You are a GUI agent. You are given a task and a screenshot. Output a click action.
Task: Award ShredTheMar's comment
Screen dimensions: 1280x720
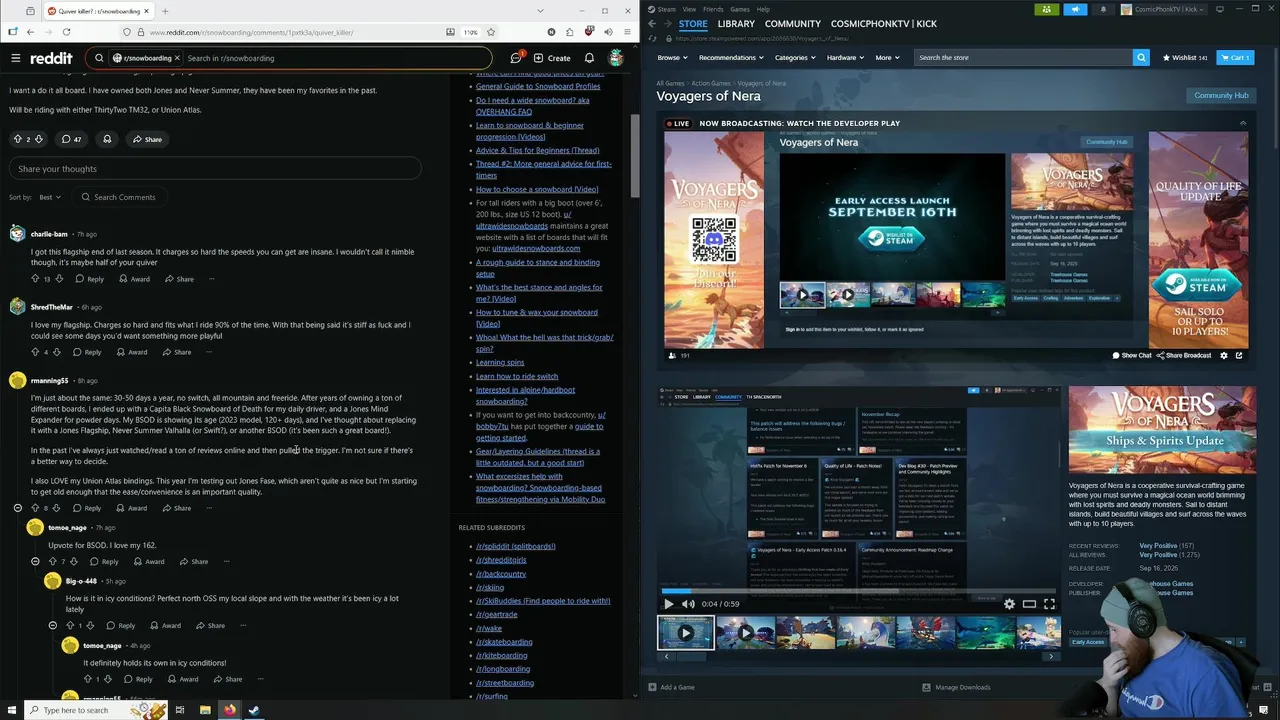132,352
